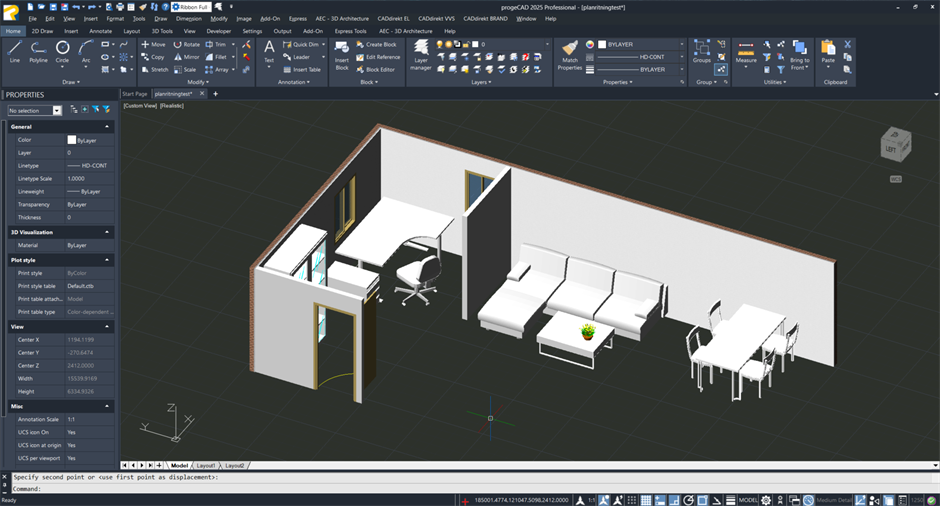Switch to the Annotate ribbon tab

101,31
